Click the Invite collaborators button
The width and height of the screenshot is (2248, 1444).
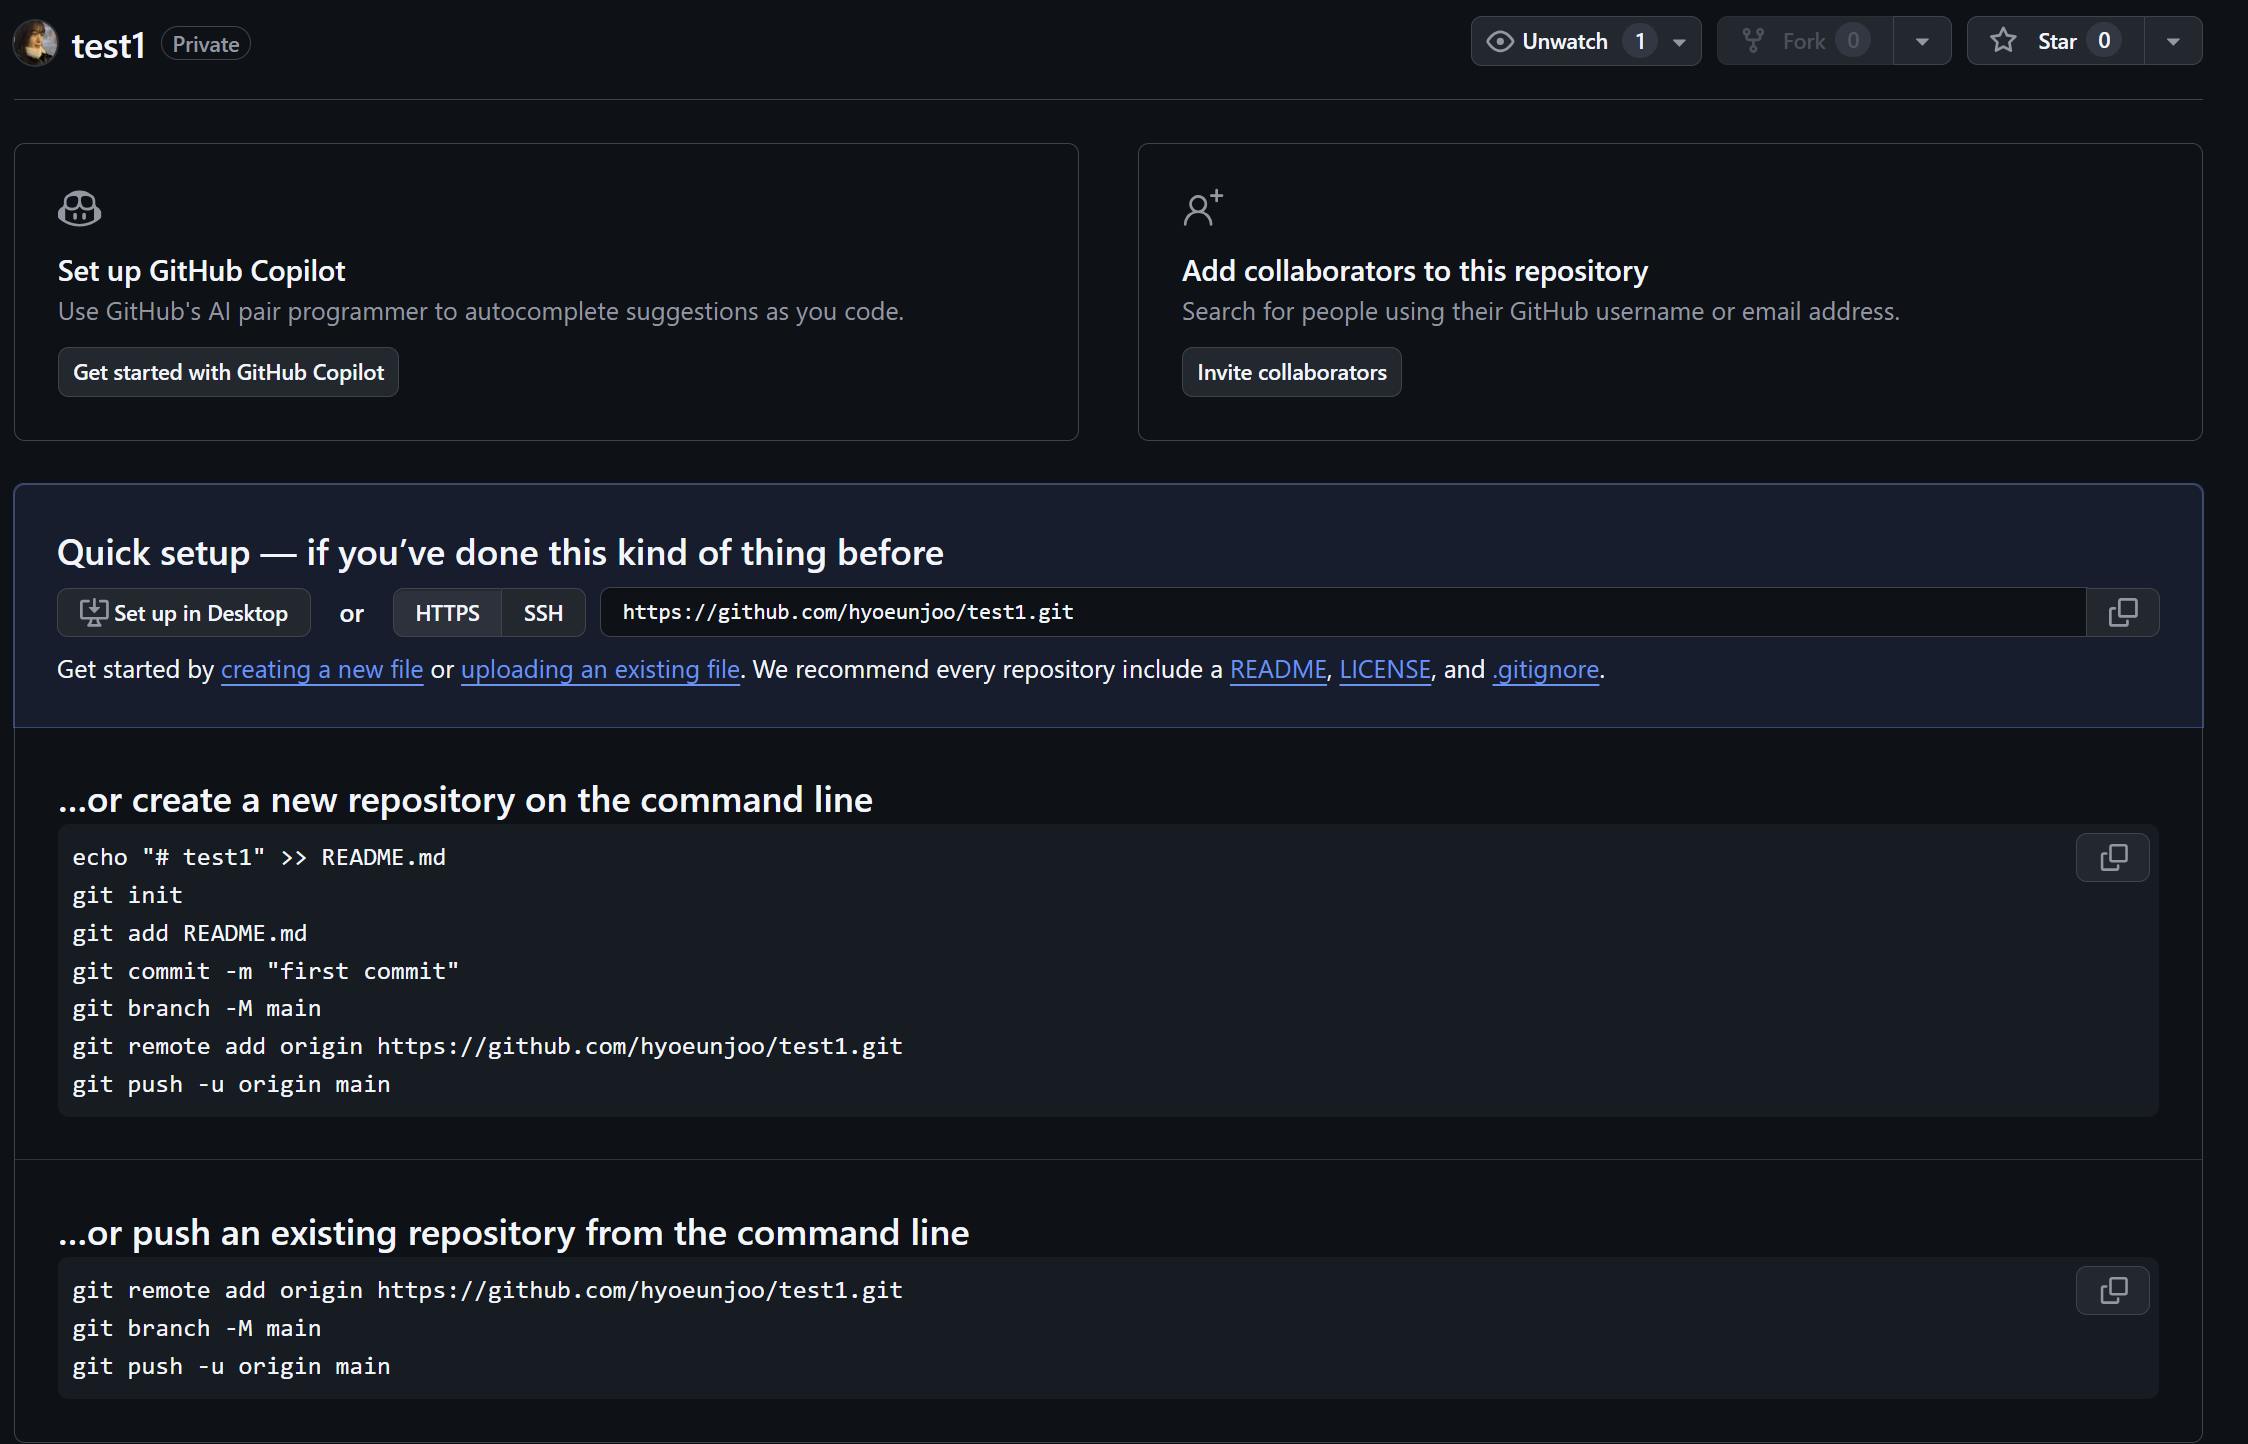[1291, 372]
